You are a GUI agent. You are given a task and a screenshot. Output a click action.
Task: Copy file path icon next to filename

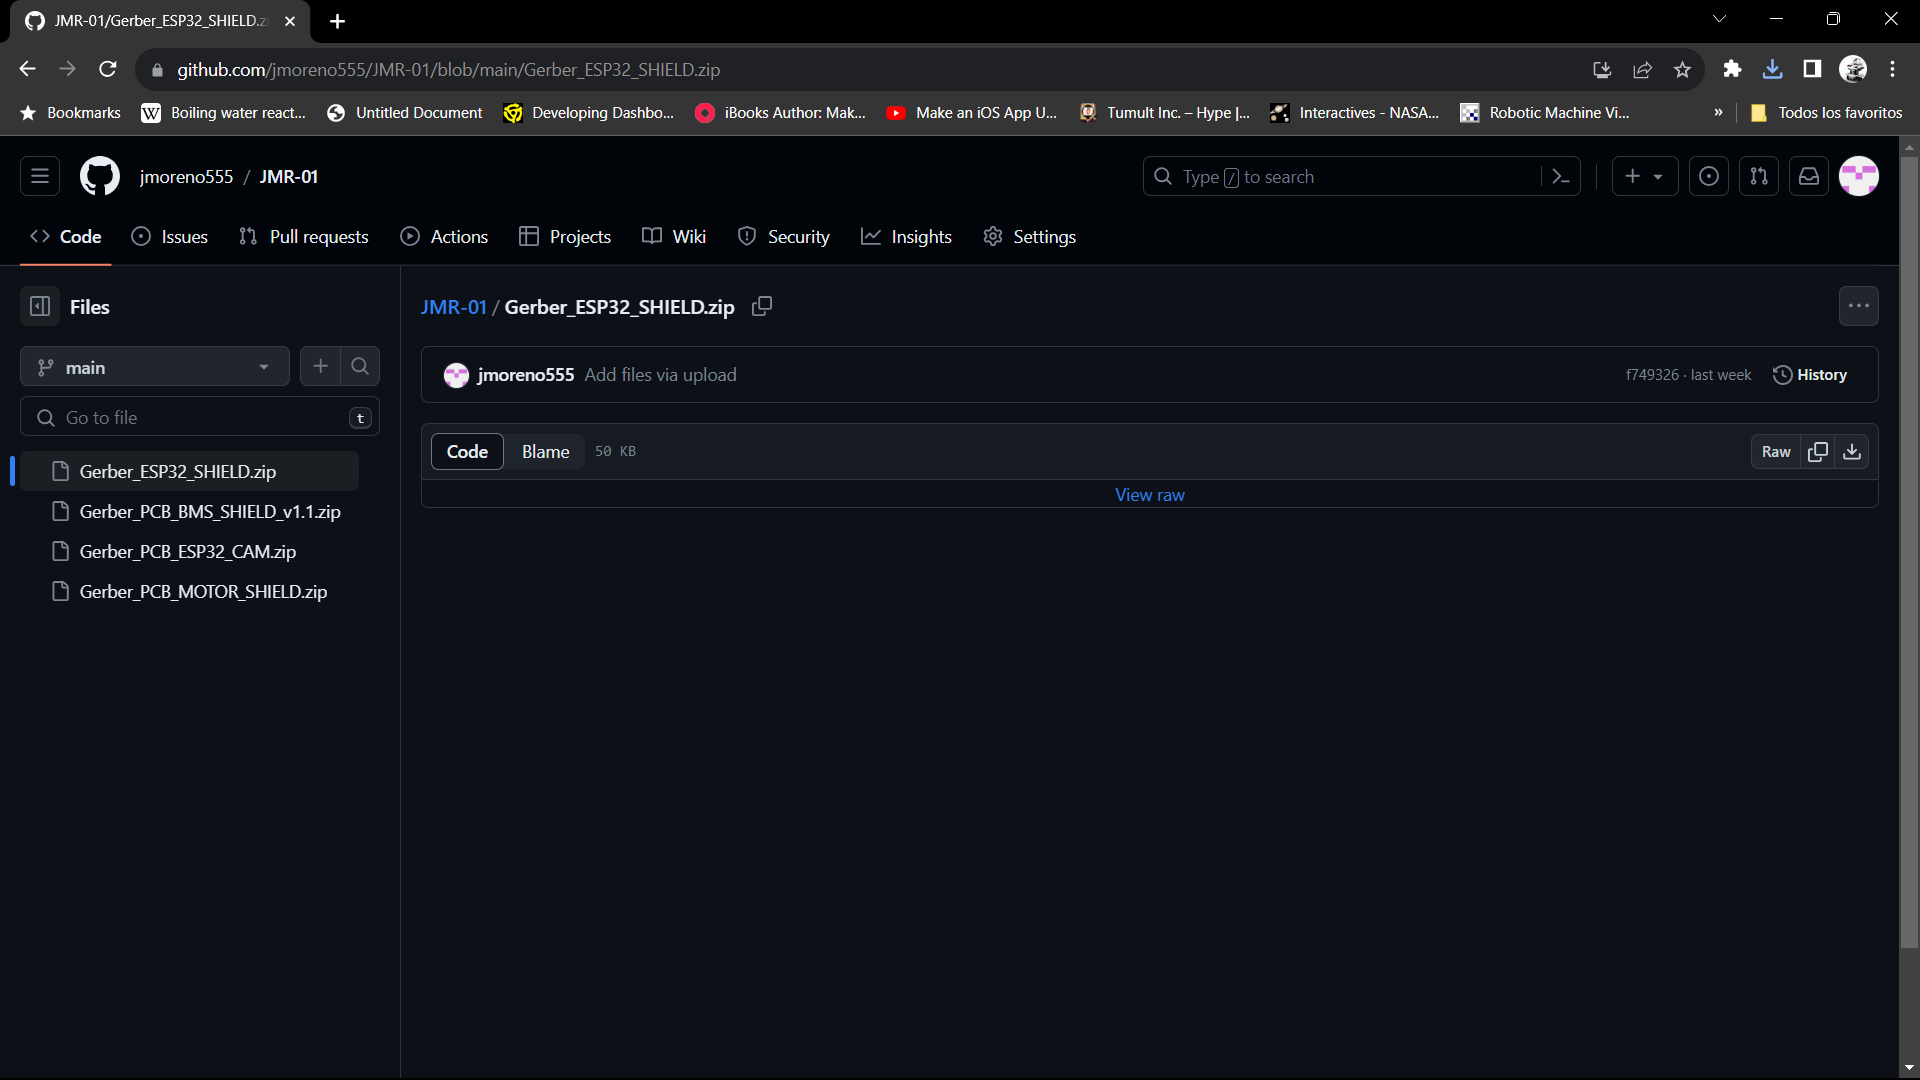[762, 306]
